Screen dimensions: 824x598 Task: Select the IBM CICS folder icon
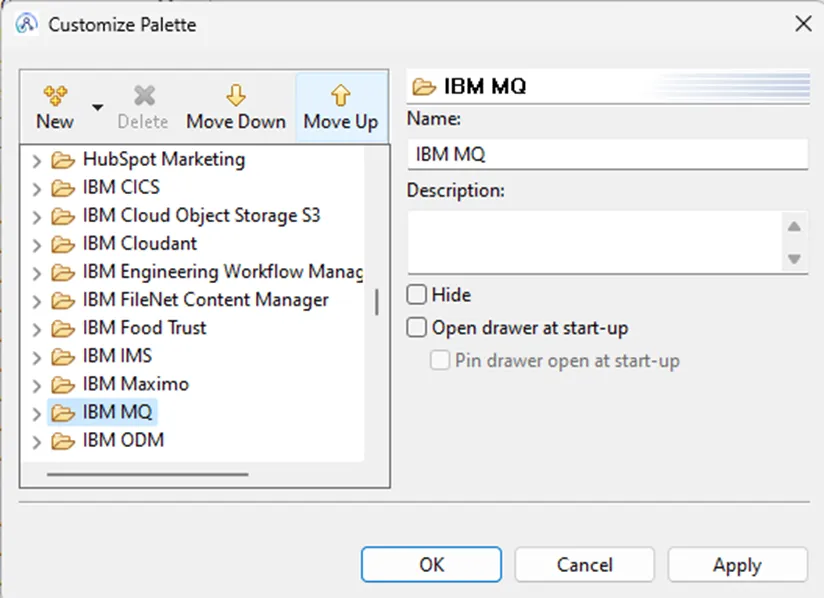coord(63,188)
